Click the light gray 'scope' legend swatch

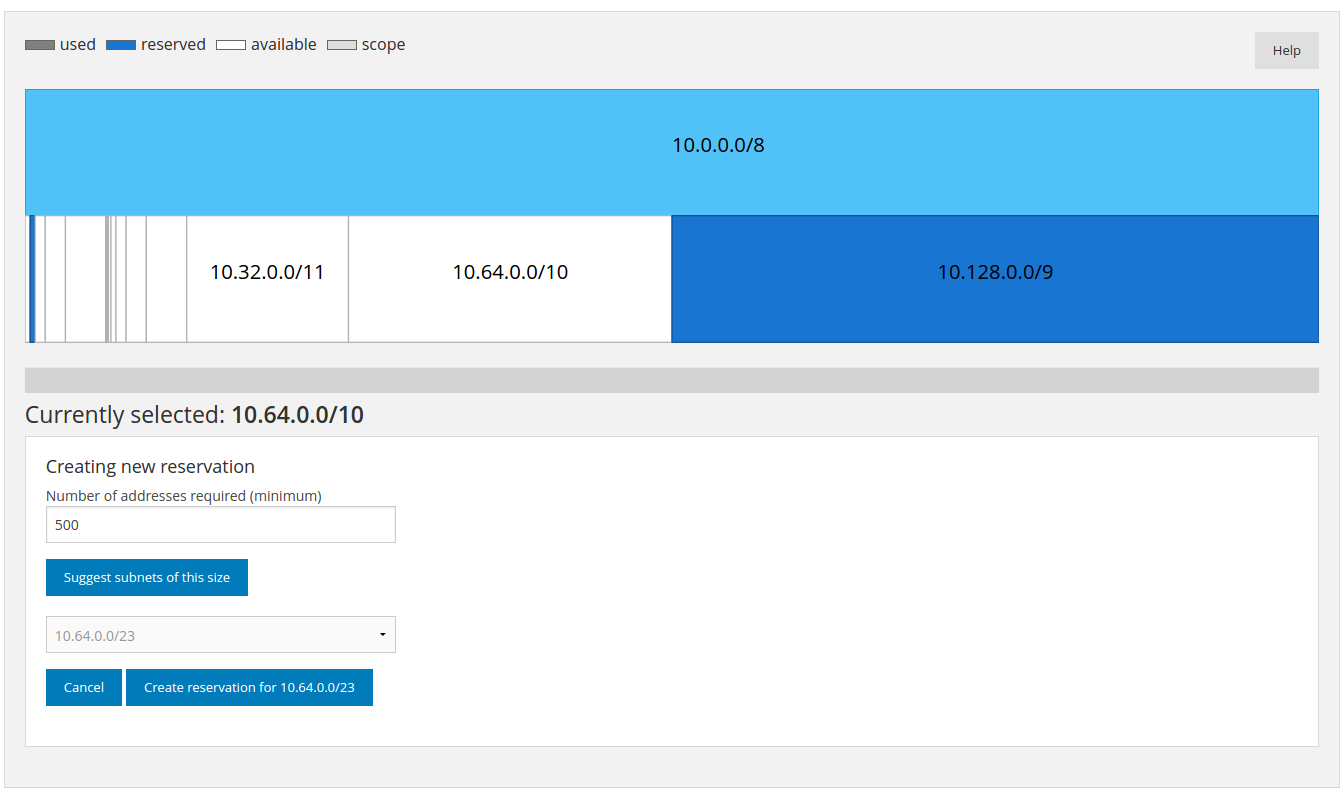click(342, 45)
